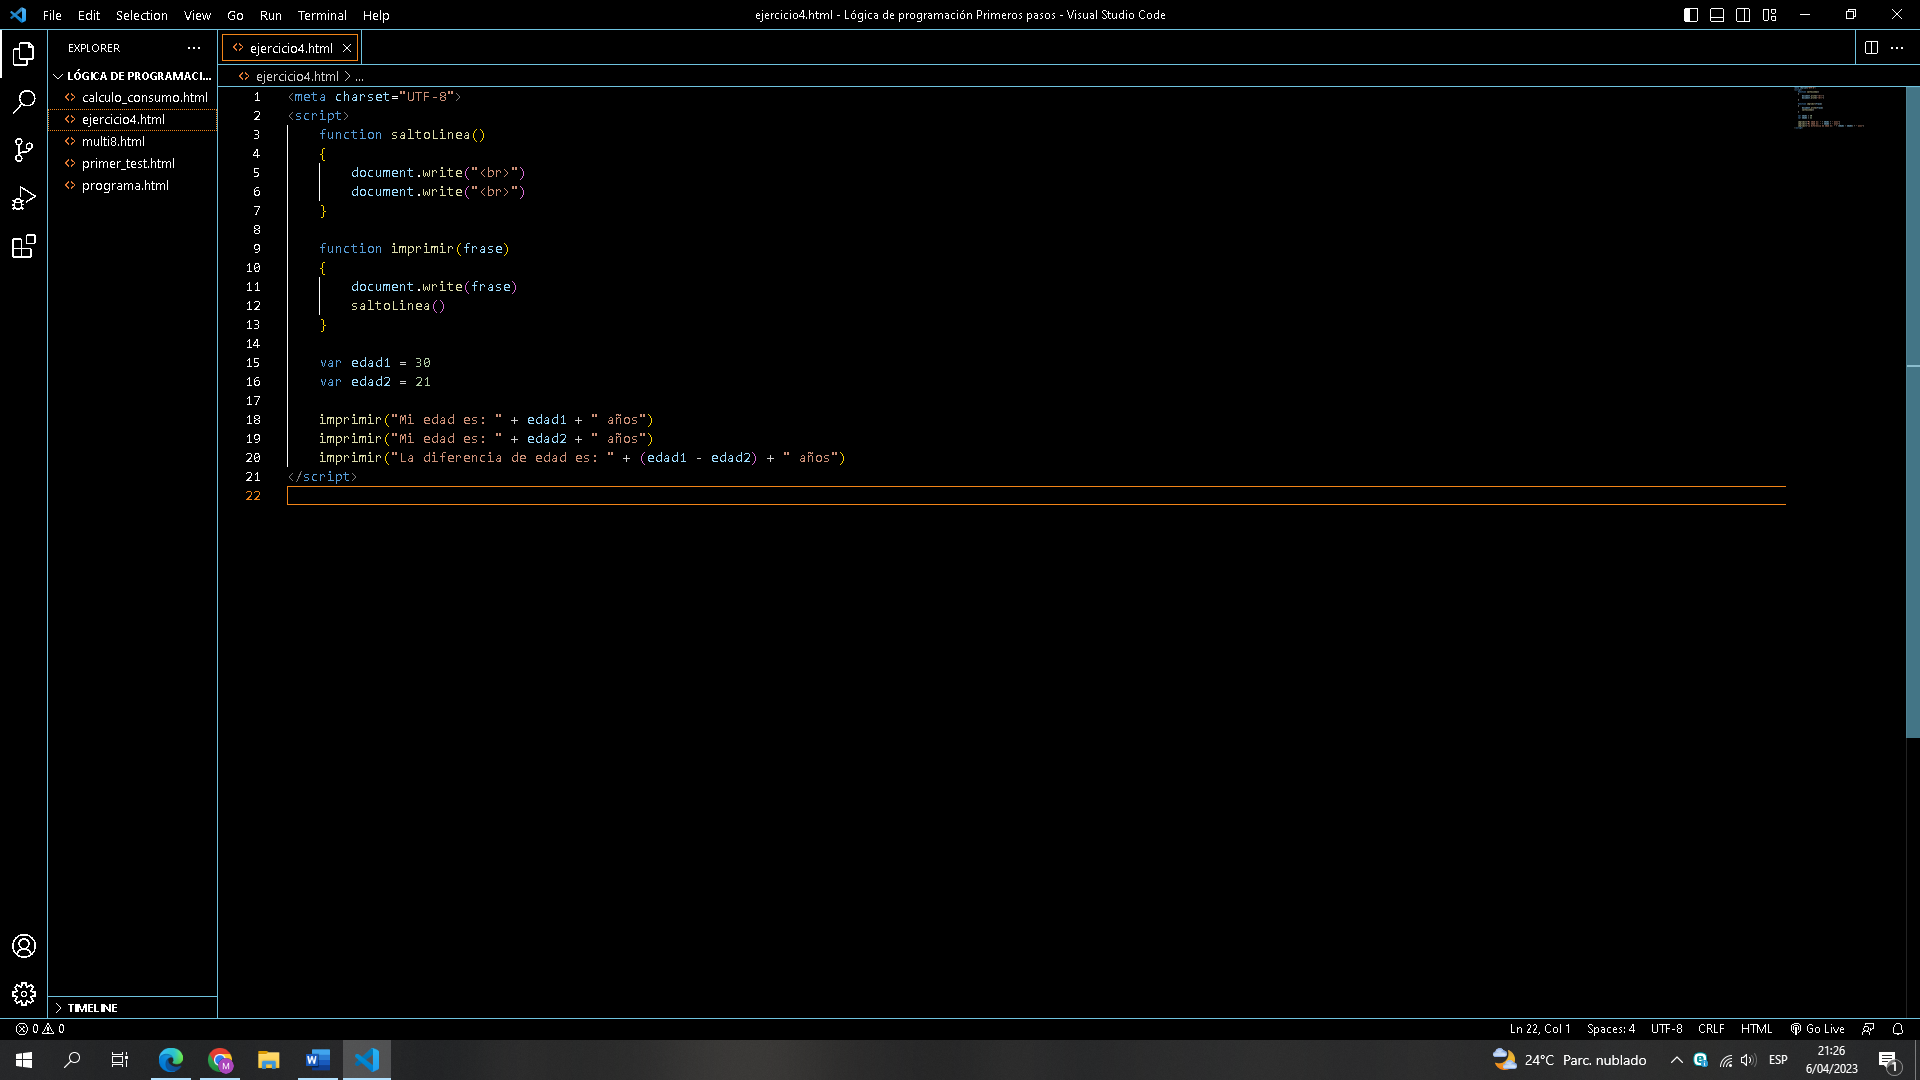Click 'var edad1 = 30' code line
Screen dimensions: 1920x1080
(375, 363)
